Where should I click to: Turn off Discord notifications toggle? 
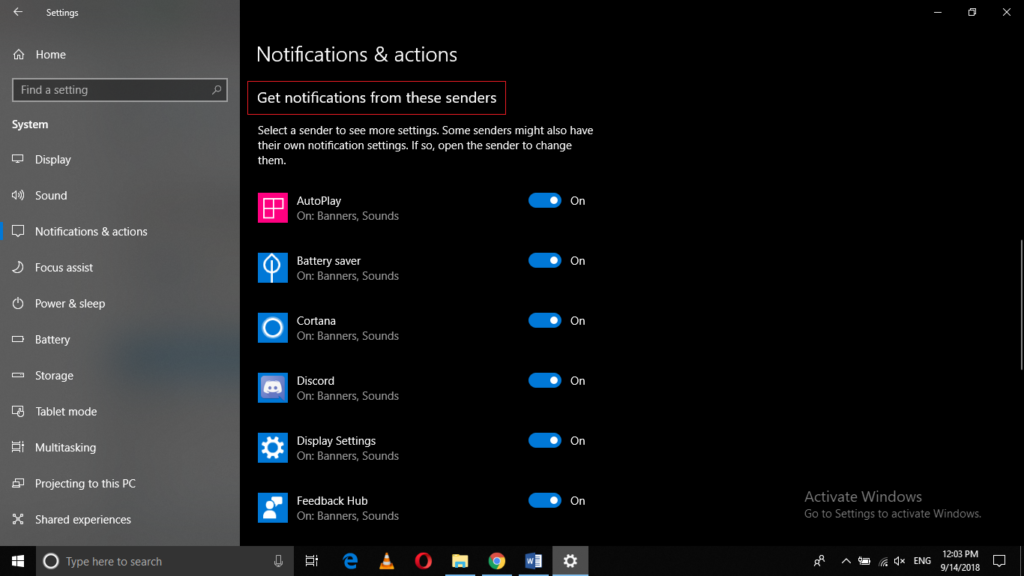click(x=545, y=381)
